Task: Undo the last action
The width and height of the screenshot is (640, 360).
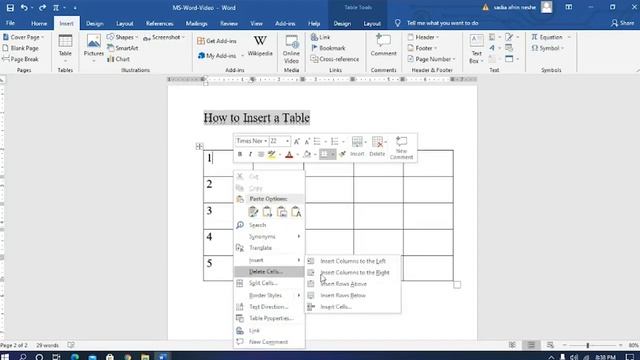Action: click(x=24, y=8)
